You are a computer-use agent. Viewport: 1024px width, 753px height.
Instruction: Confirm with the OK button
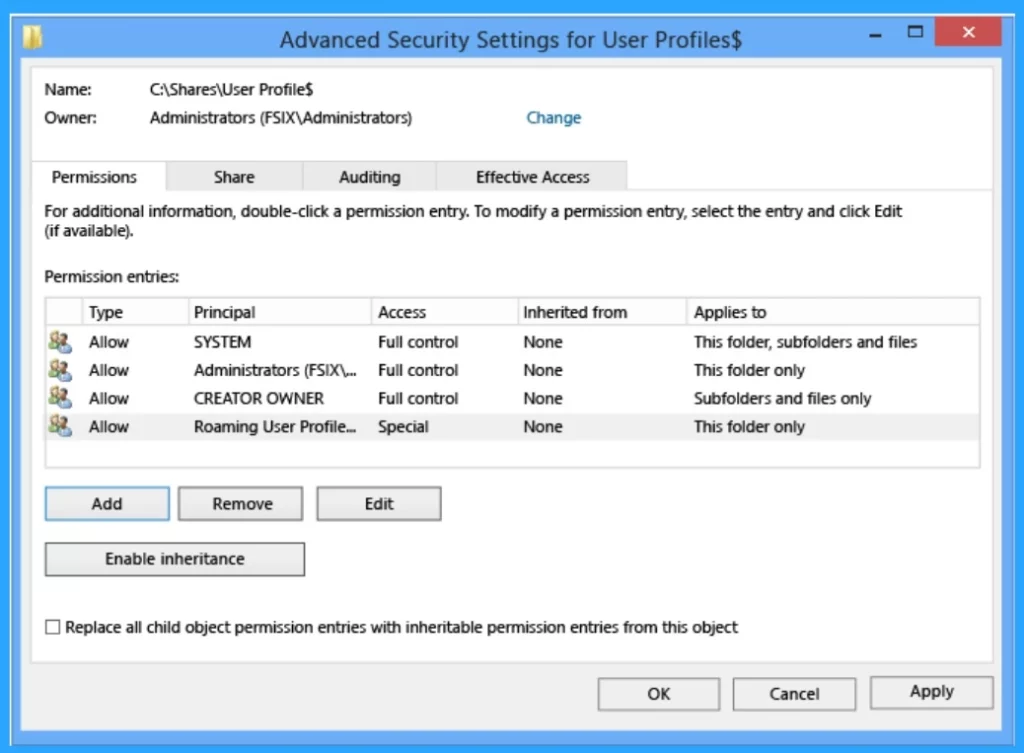(658, 694)
